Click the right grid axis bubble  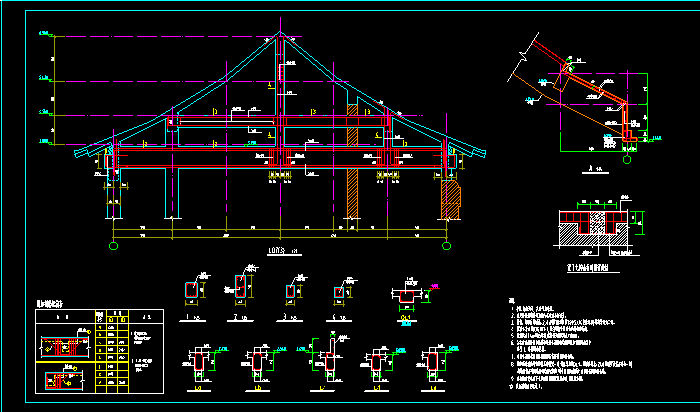click(443, 244)
